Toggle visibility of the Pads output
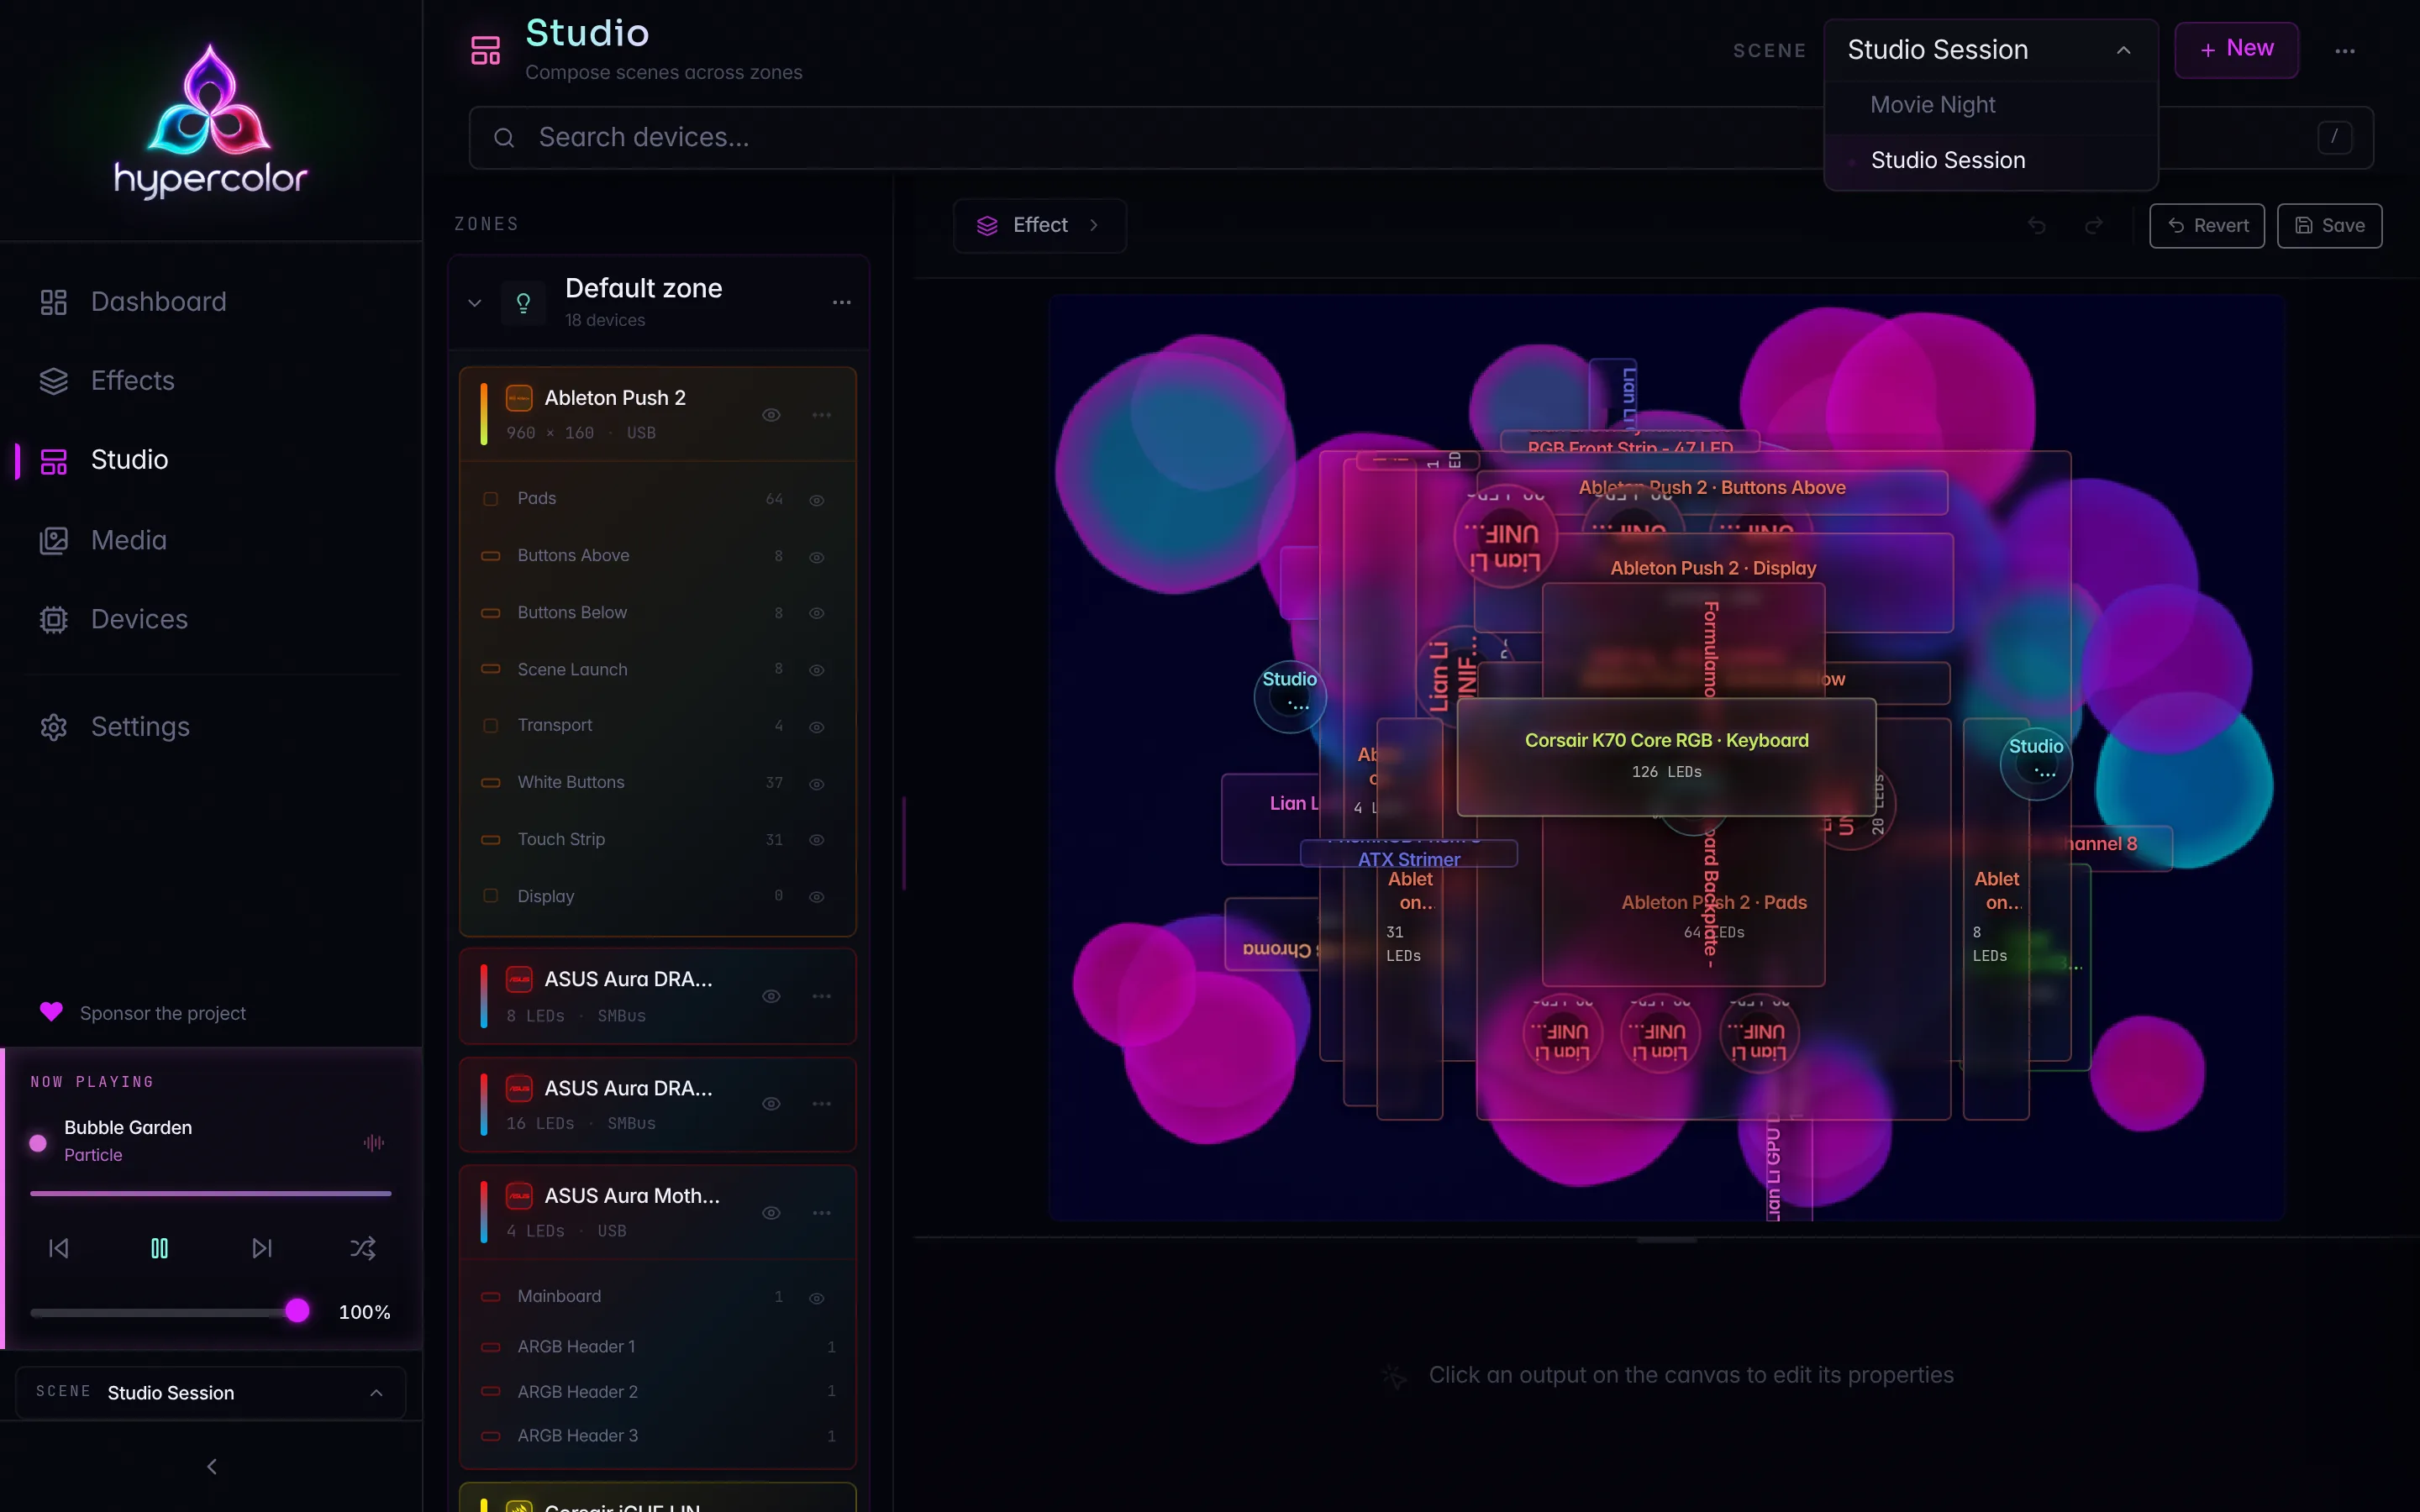Viewport: 2420px width, 1512px height. [816, 500]
